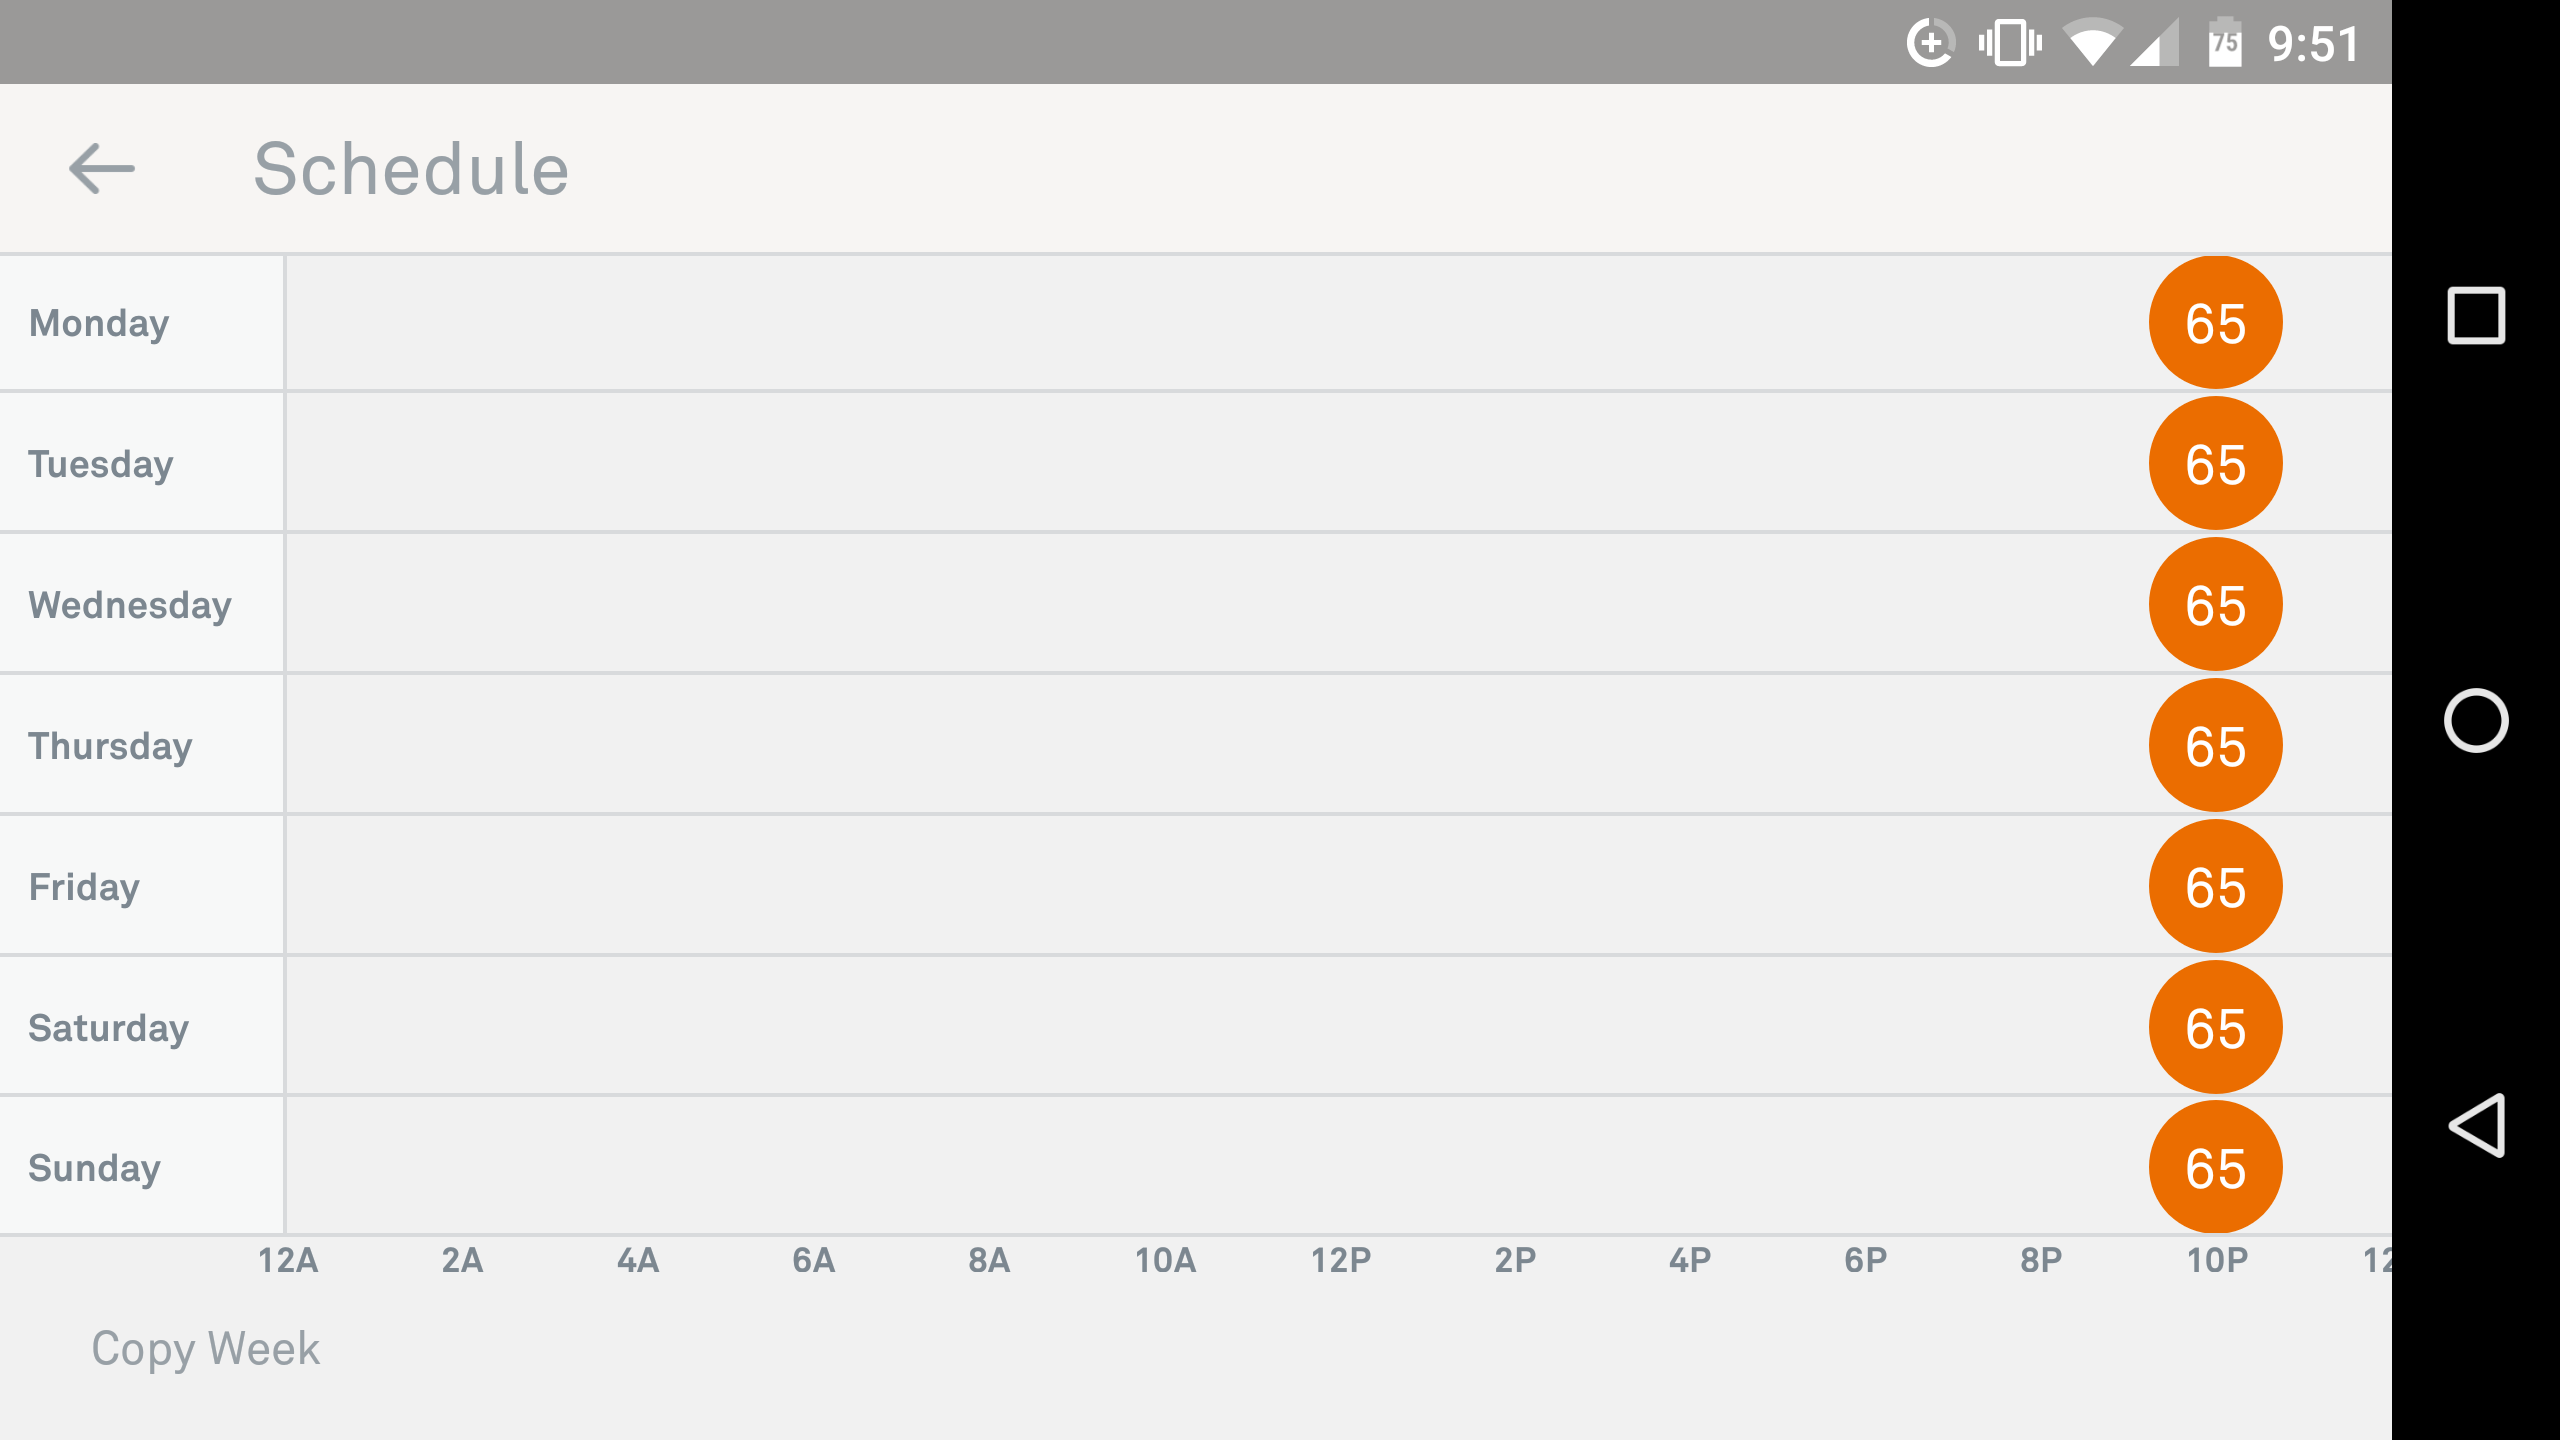Tap the back arrow in Schedule header
The image size is (2560, 1440).
[x=101, y=168]
